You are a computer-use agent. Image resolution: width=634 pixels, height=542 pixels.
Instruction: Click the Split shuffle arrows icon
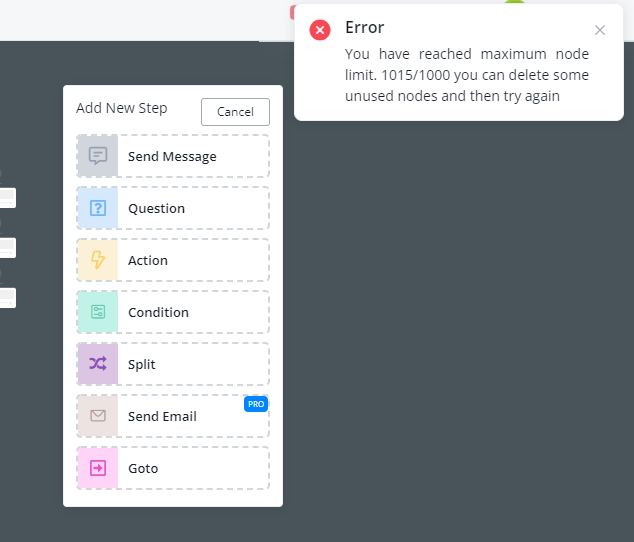coord(98,364)
